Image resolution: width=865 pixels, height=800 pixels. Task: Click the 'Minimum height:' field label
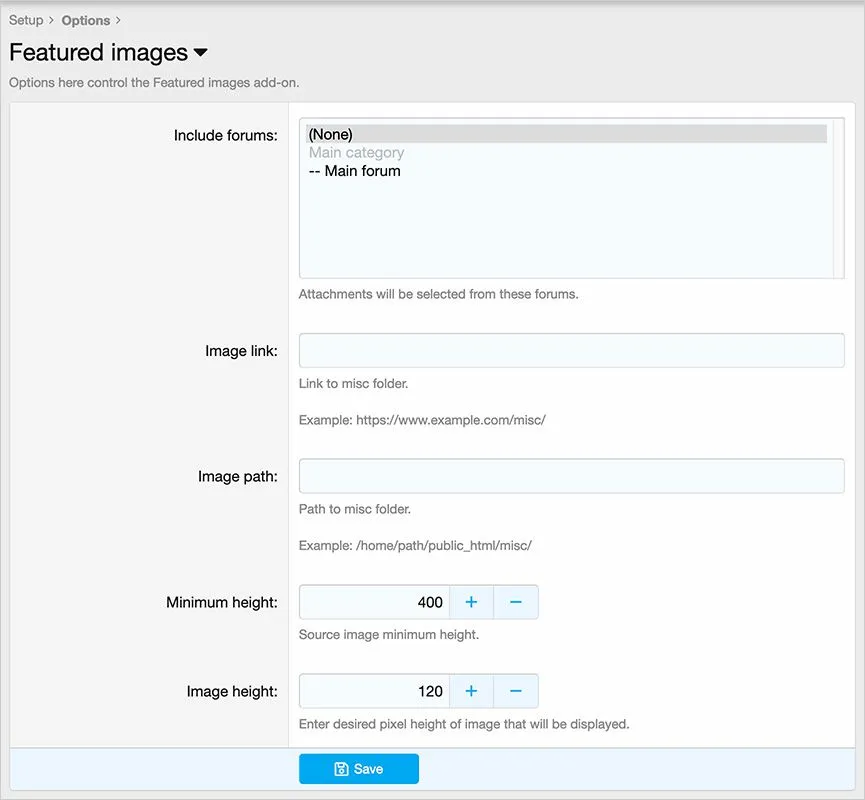[221, 603]
